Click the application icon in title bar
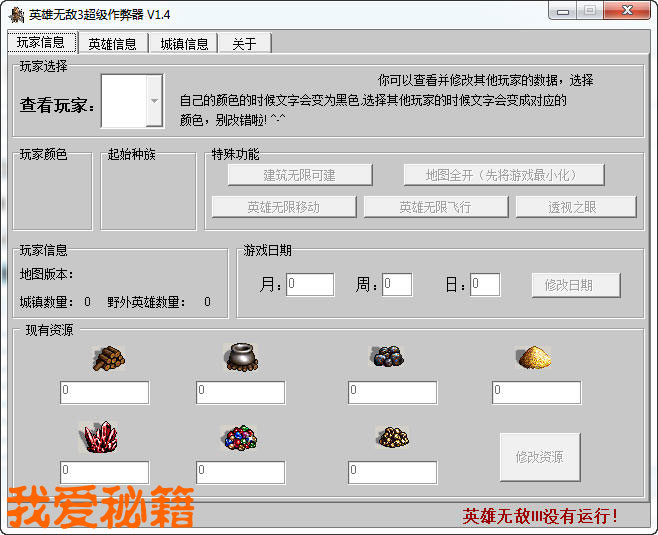 16,15
